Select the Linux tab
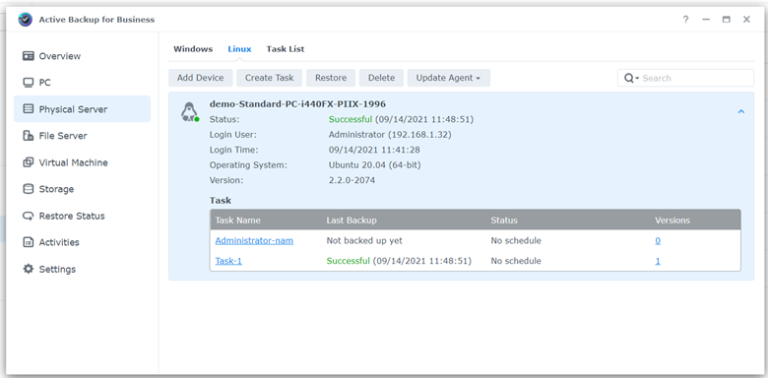This screenshot has height=378, width=768. point(240,49)
